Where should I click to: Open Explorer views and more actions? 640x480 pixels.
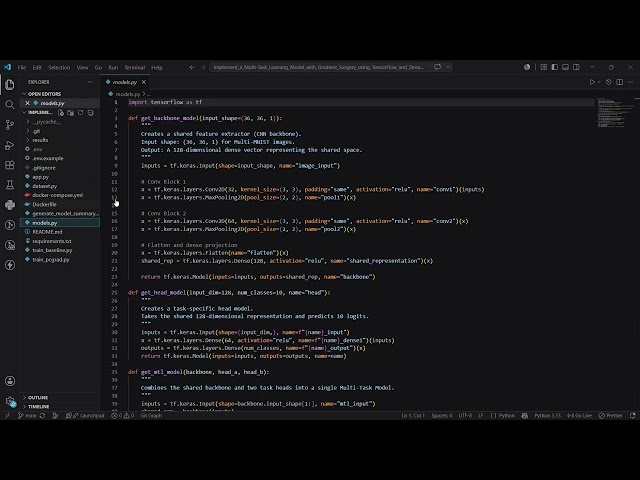[x=90, y=82]
